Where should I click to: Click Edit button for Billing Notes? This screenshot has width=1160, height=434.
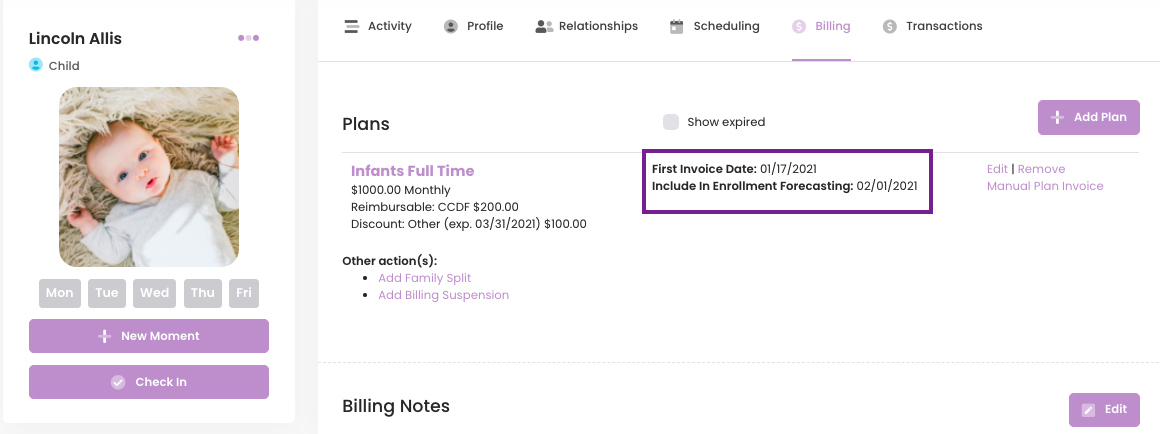(1105, 410)
